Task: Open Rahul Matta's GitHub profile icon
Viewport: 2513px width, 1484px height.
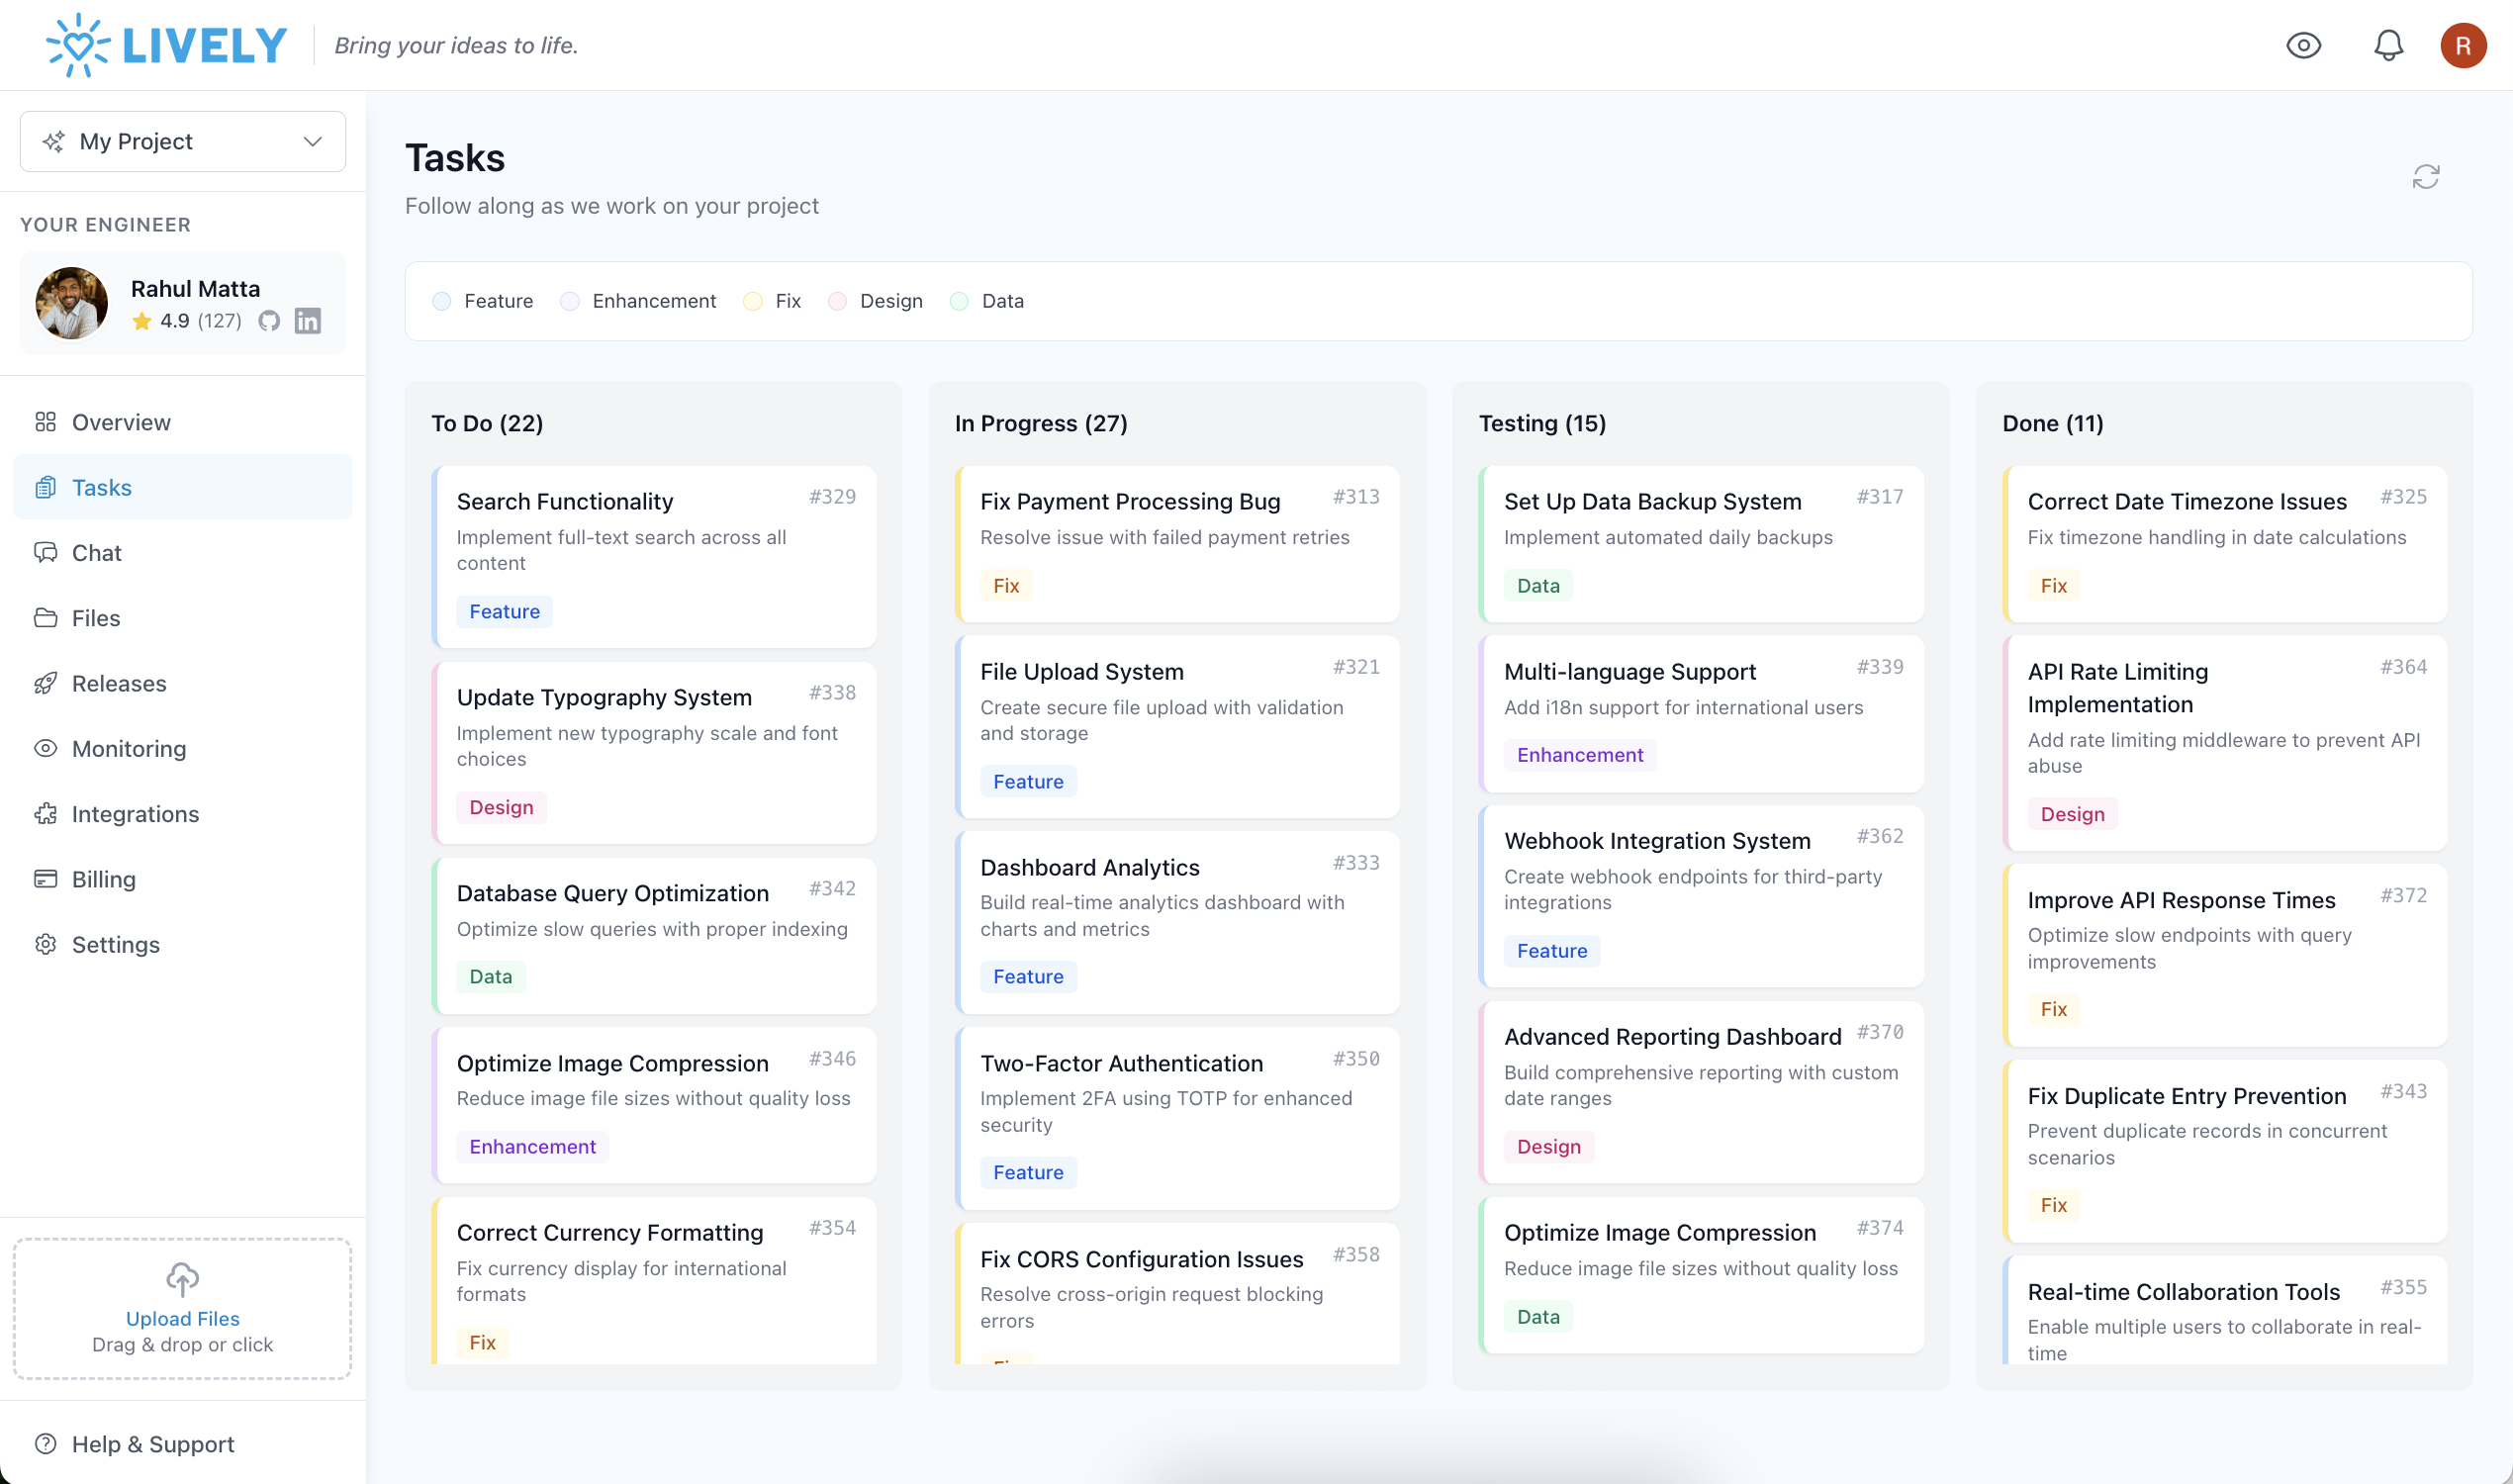Action: pyautogui.click(x=269, y=321)
